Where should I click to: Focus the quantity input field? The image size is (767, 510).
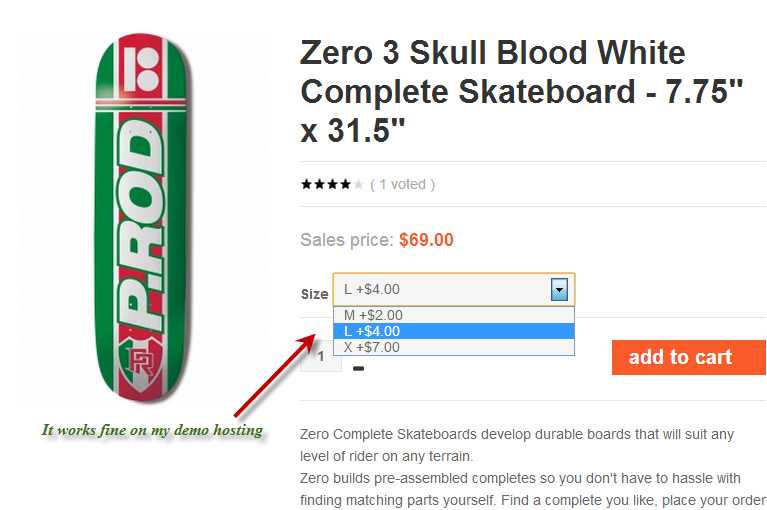point(320,356)
